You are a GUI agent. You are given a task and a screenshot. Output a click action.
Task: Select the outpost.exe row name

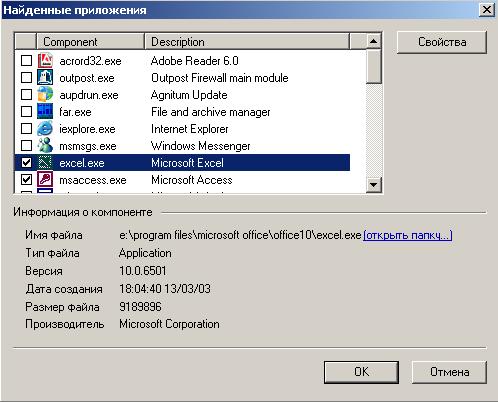click(87, 78)
